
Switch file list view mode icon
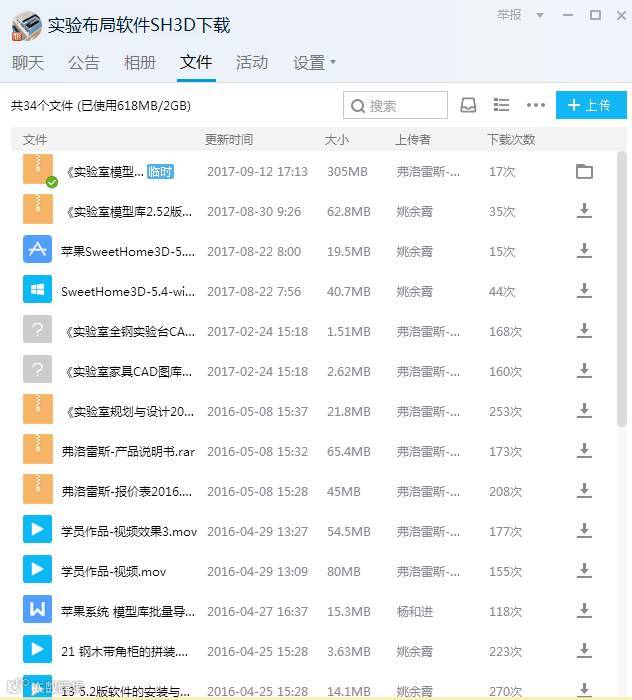[x=501, y=105]
